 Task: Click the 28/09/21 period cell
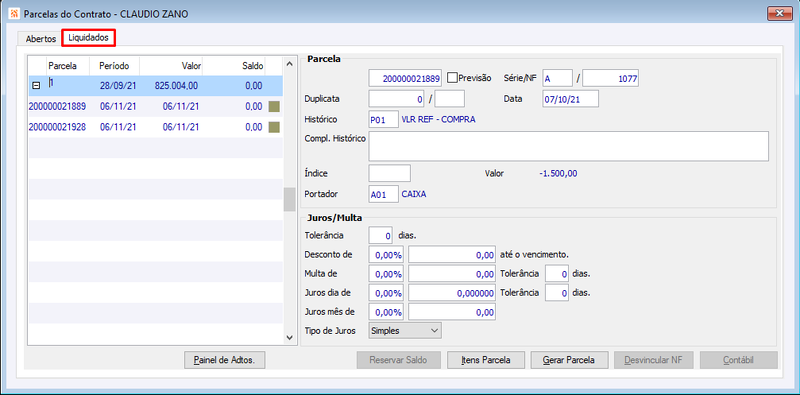pos(118,86)
